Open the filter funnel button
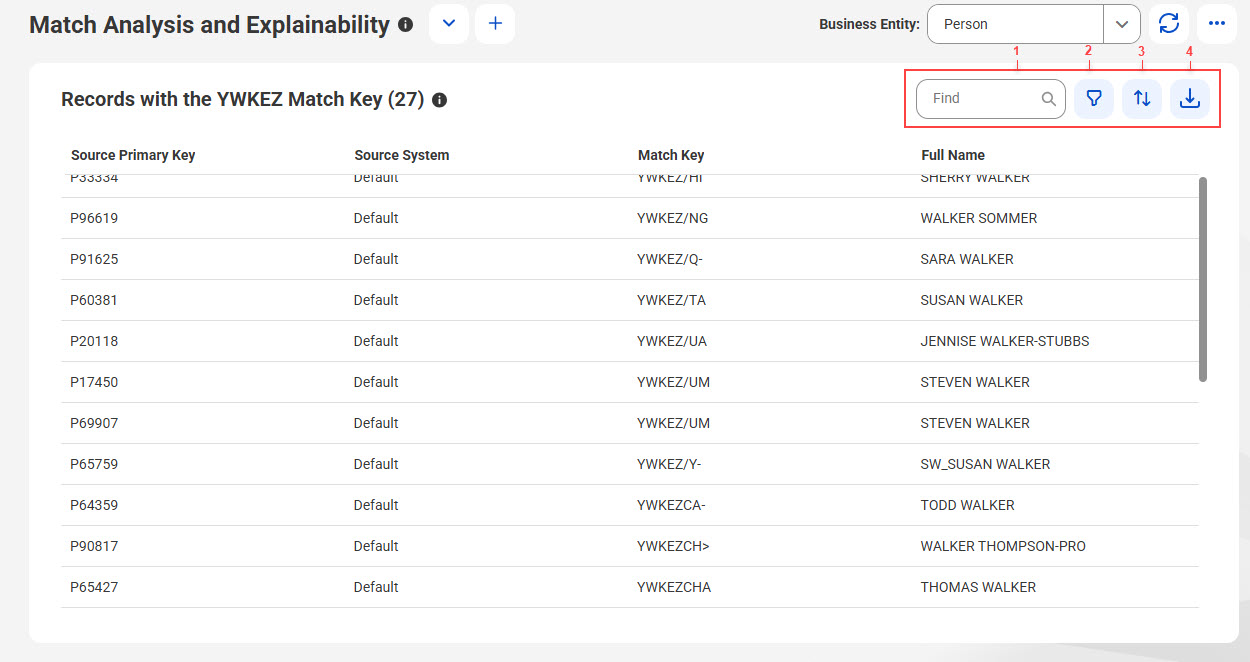1250x662 pixels. coord(1094,99)
